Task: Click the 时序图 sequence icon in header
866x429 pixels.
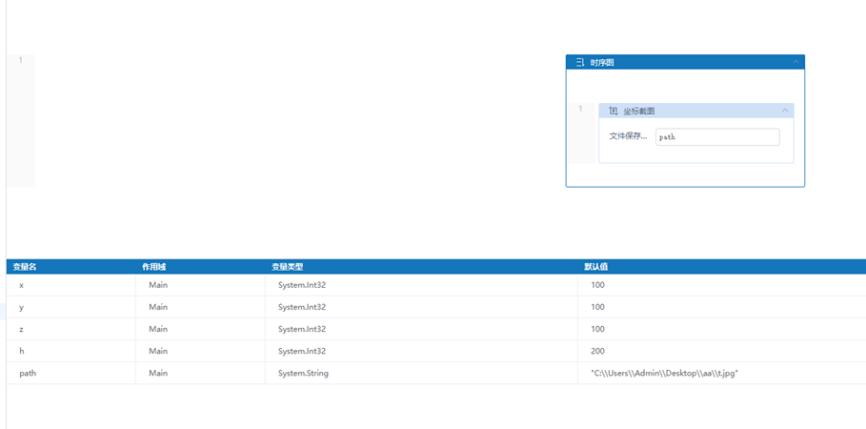Action: (x=580, y=62)
